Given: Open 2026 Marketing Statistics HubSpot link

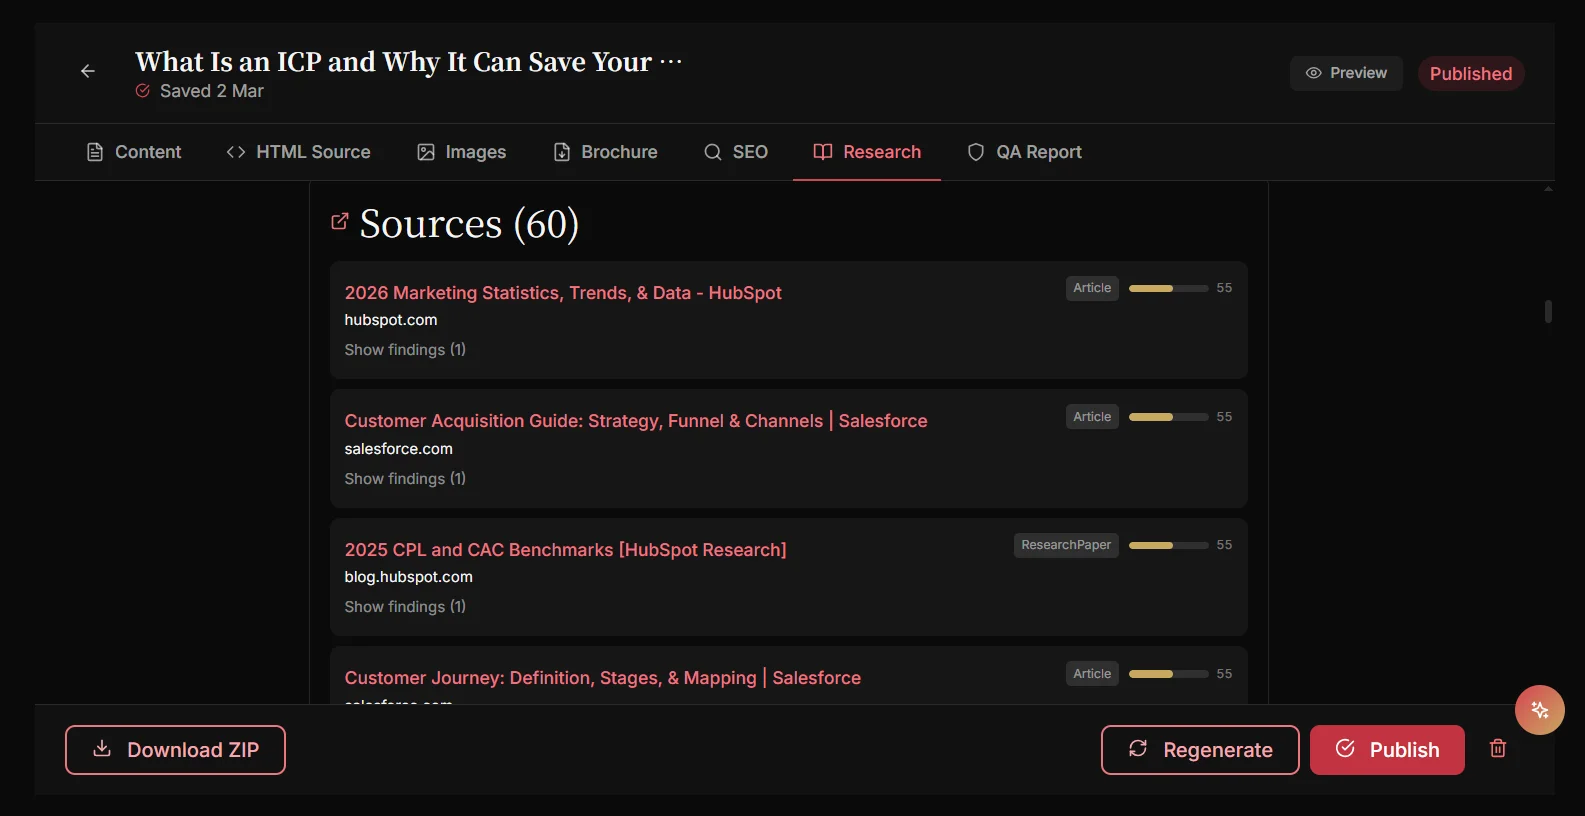Looking at the screenshot, I should tap(563, 293).
